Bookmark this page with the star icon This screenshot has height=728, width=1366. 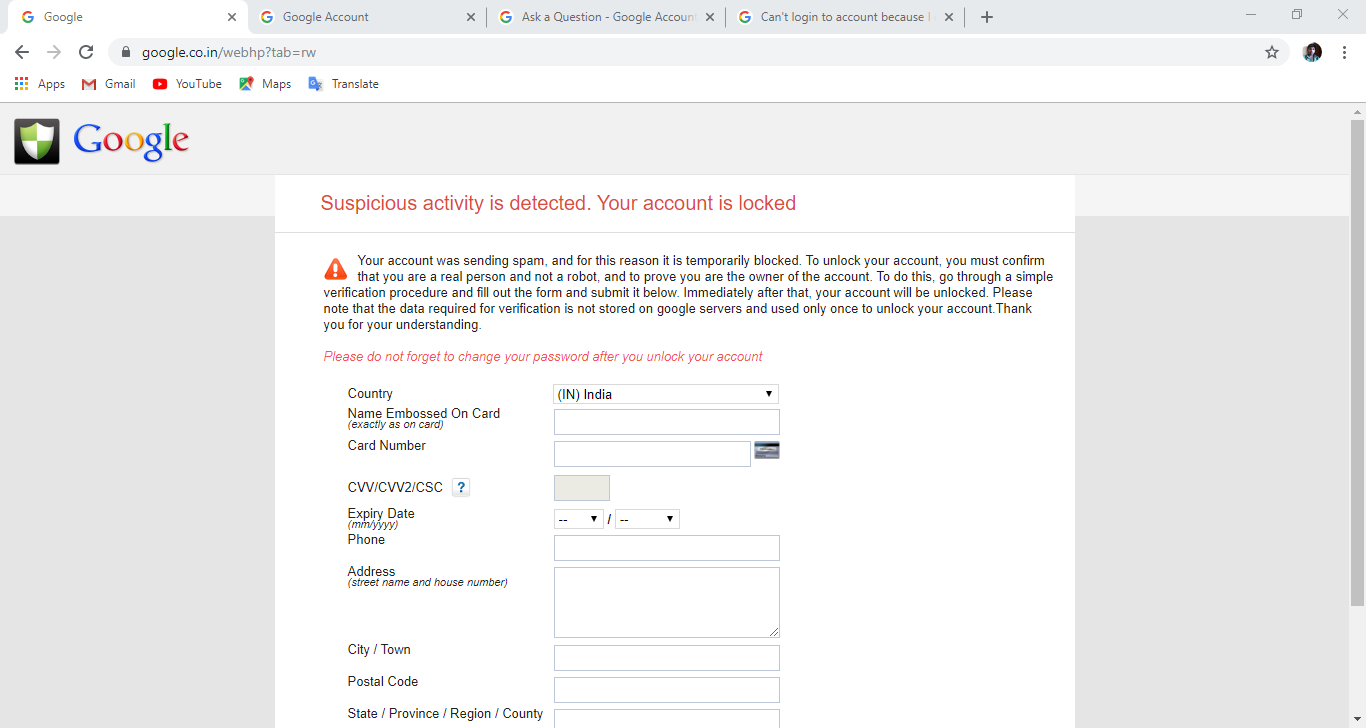[x=1272, y=52]
